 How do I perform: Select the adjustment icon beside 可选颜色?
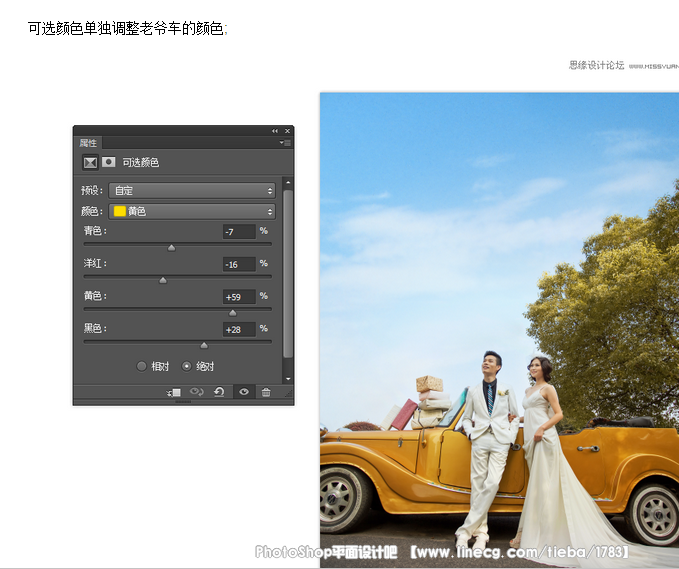coord(90,162)
